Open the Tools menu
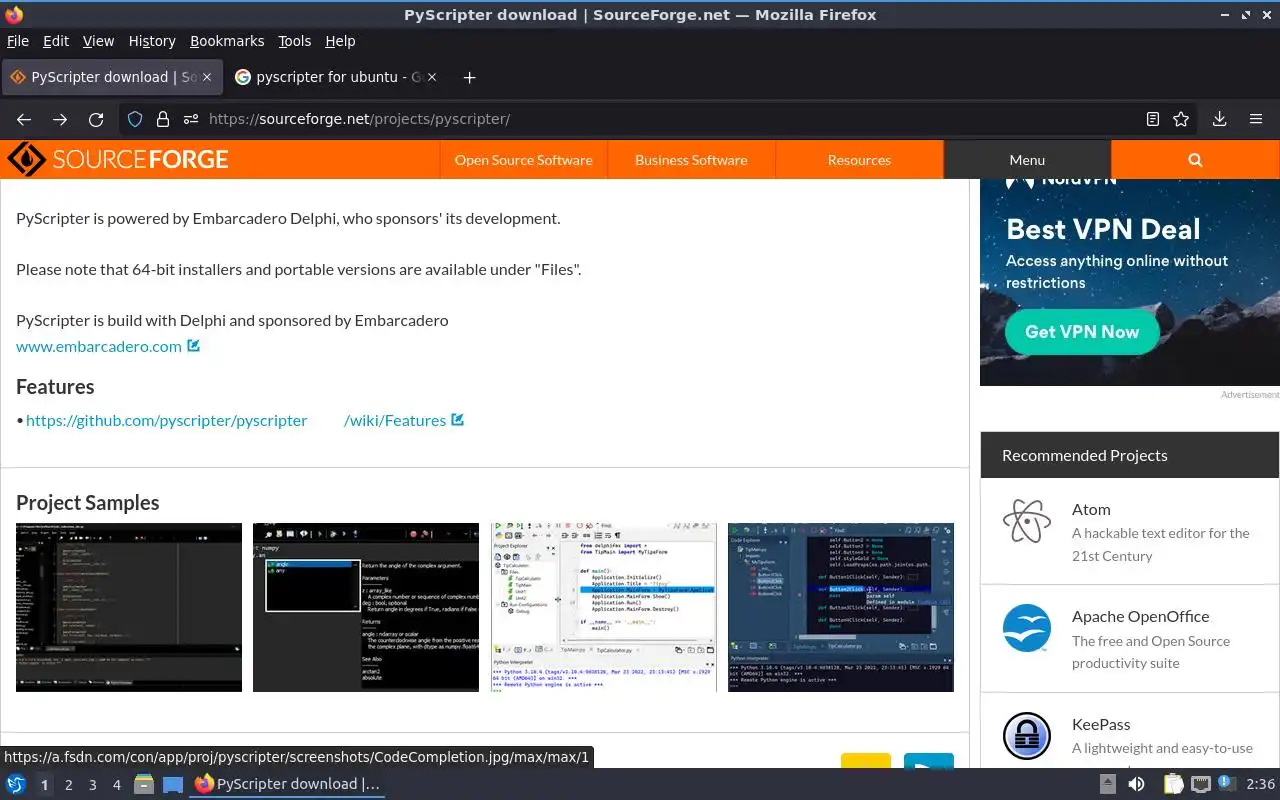1280x800 pixels. 295,41
